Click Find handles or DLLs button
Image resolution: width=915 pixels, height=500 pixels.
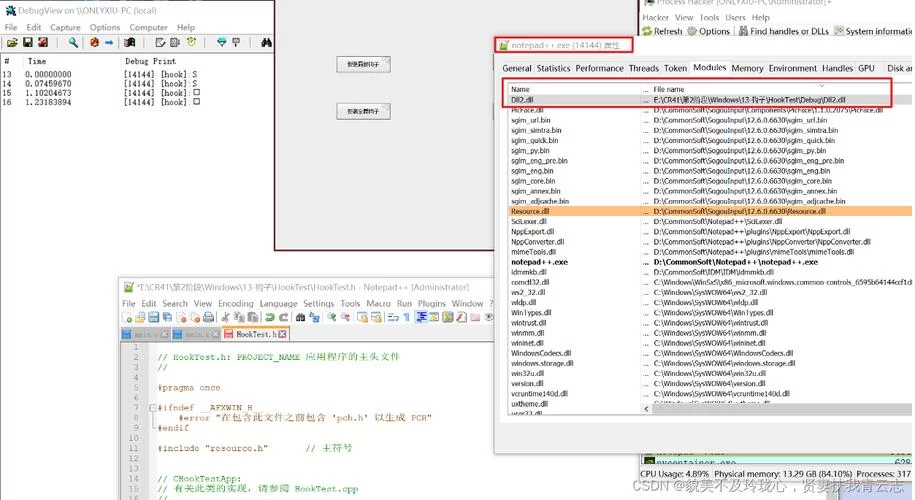pyautogui.click(x=784, y=31)
